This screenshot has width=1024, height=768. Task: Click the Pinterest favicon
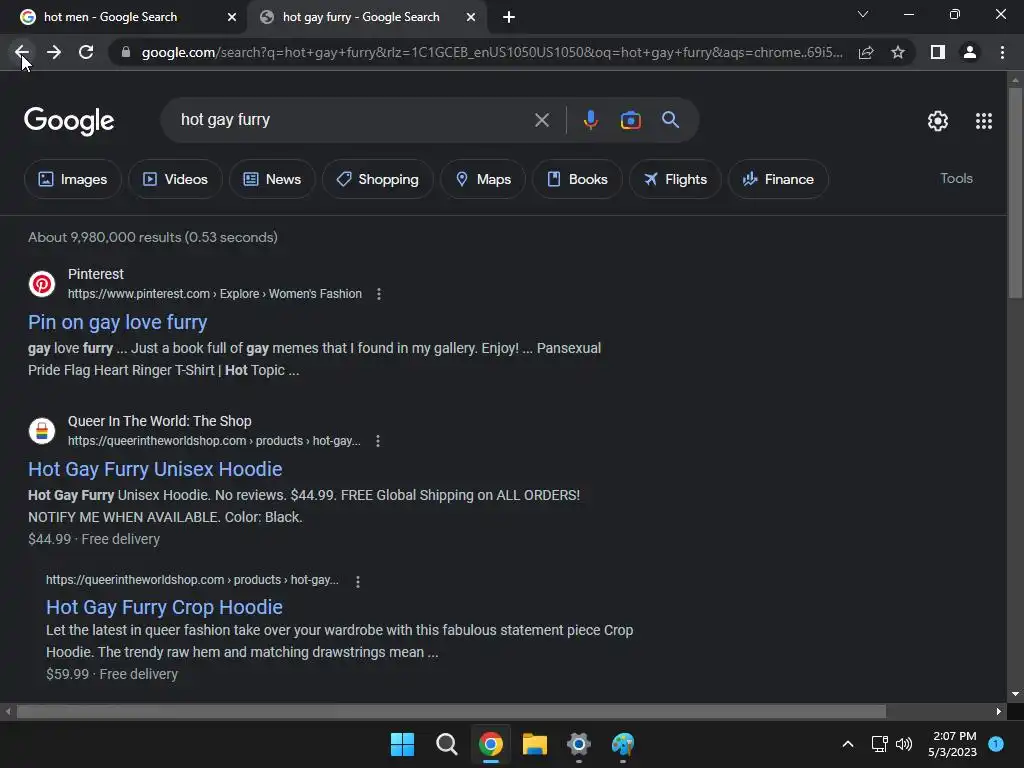pyautogui.click(x=42, y=283)
